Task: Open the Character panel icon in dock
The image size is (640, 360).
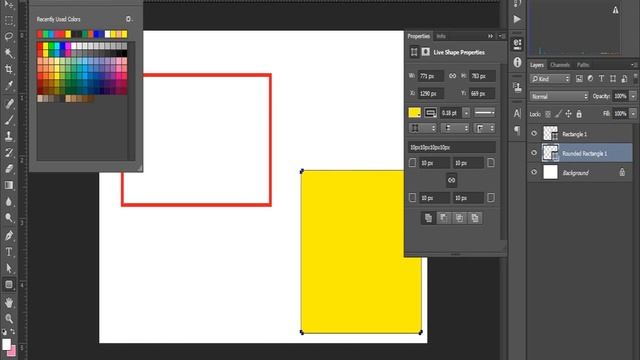Action: pos(517,113)
